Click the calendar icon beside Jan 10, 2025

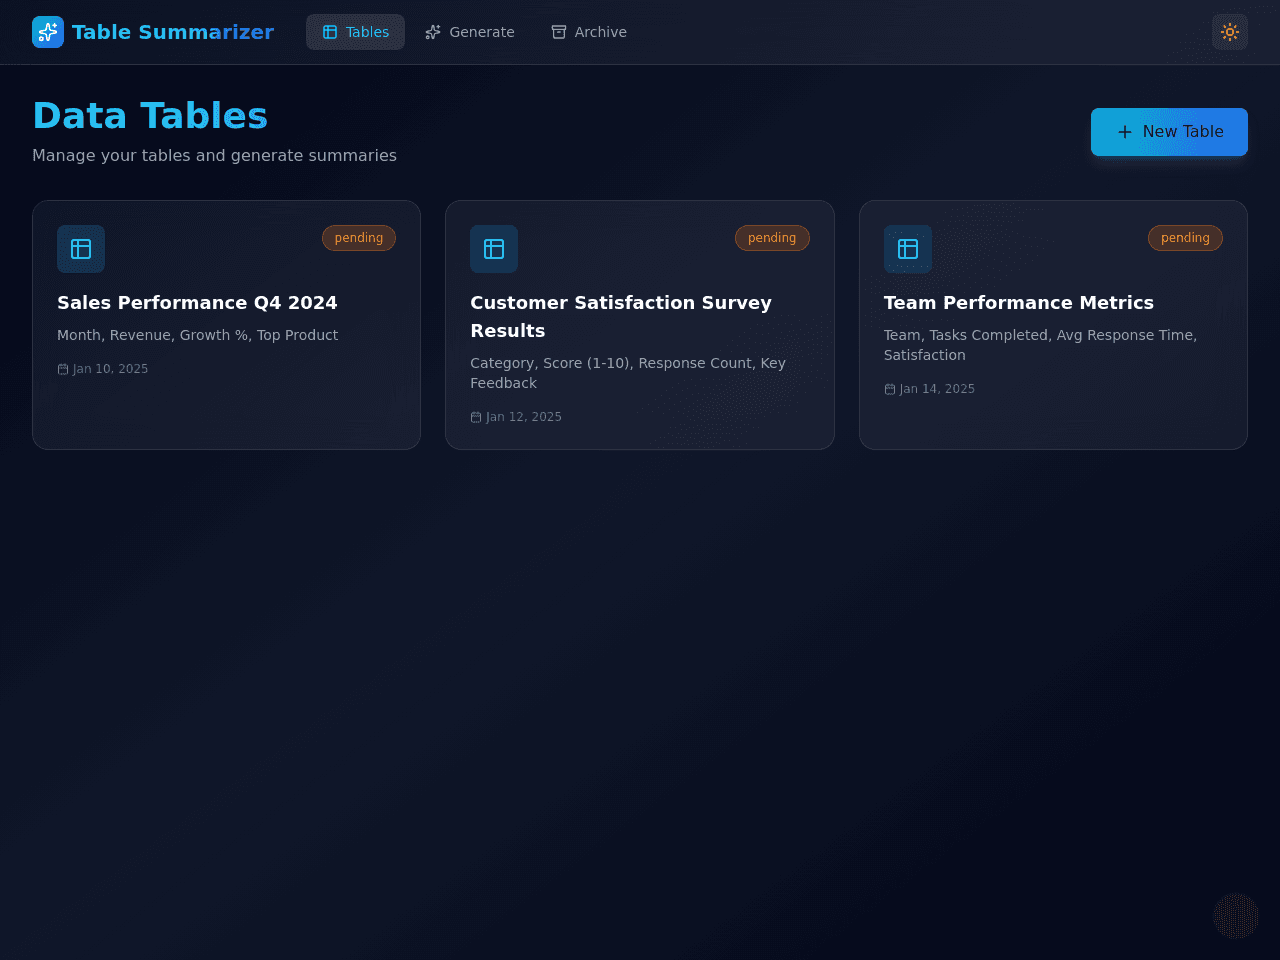(63, 369)
